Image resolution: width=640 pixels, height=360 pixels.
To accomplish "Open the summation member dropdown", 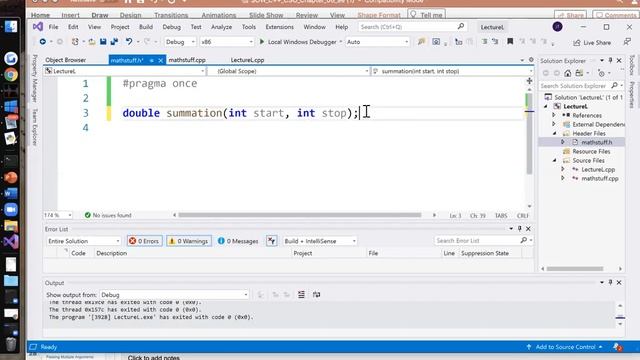I will click(452, 71).
